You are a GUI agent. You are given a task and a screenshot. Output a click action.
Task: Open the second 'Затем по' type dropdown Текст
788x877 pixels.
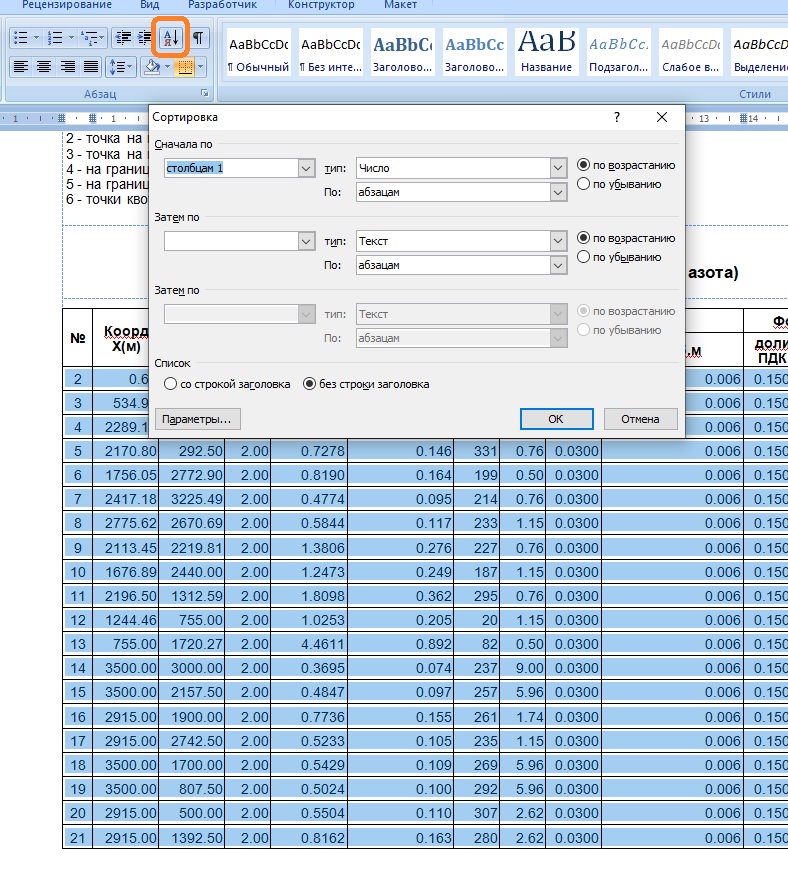click(558, 241)
